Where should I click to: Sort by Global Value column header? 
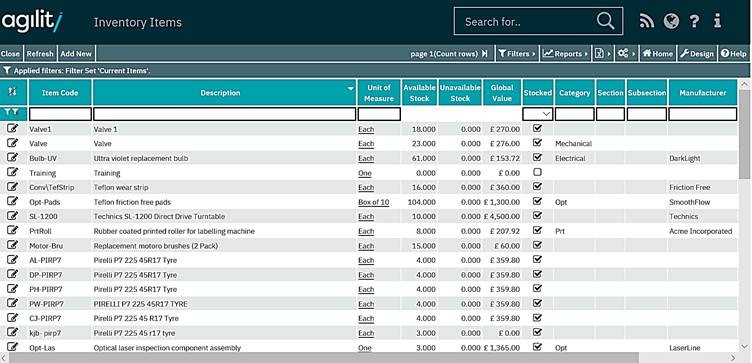[x=502, y=93]
